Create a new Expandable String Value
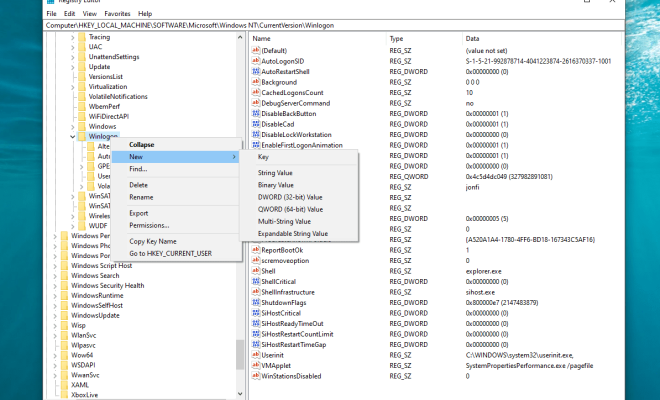This screenshot has height=400, width=660. pyautogui.click(x=299, y=233)
